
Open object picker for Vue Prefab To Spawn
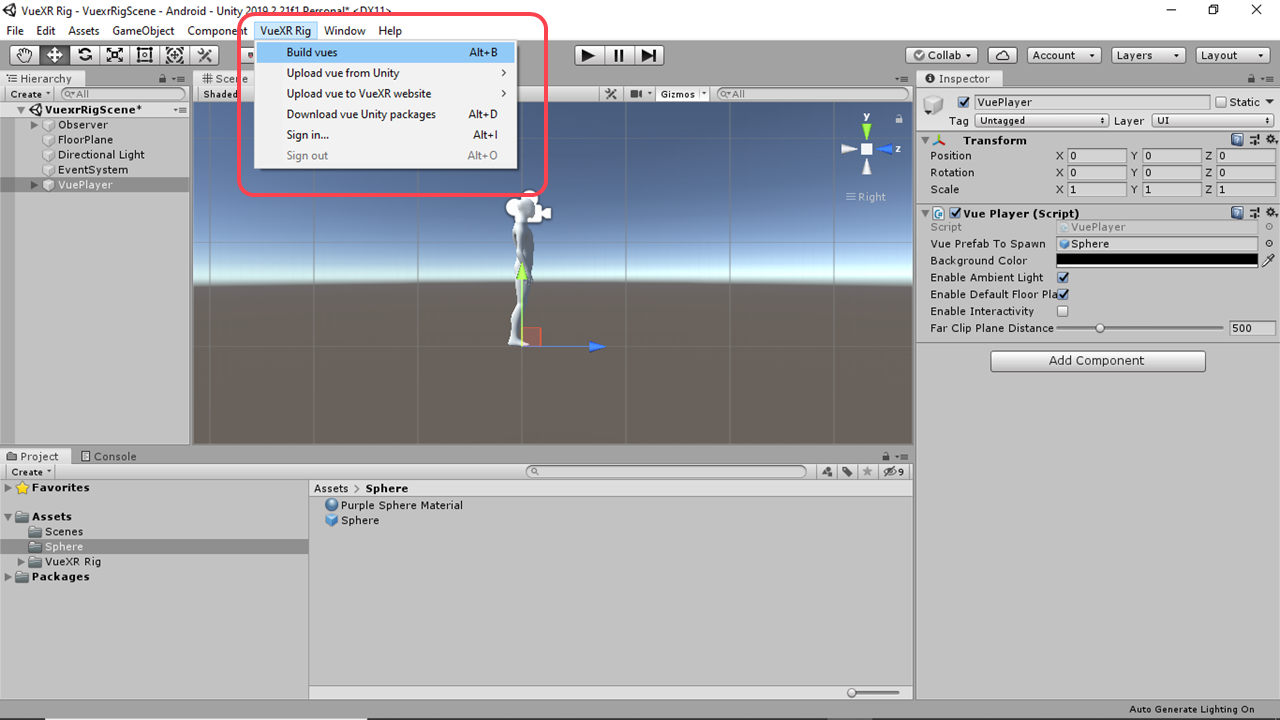pos(1269,244)
